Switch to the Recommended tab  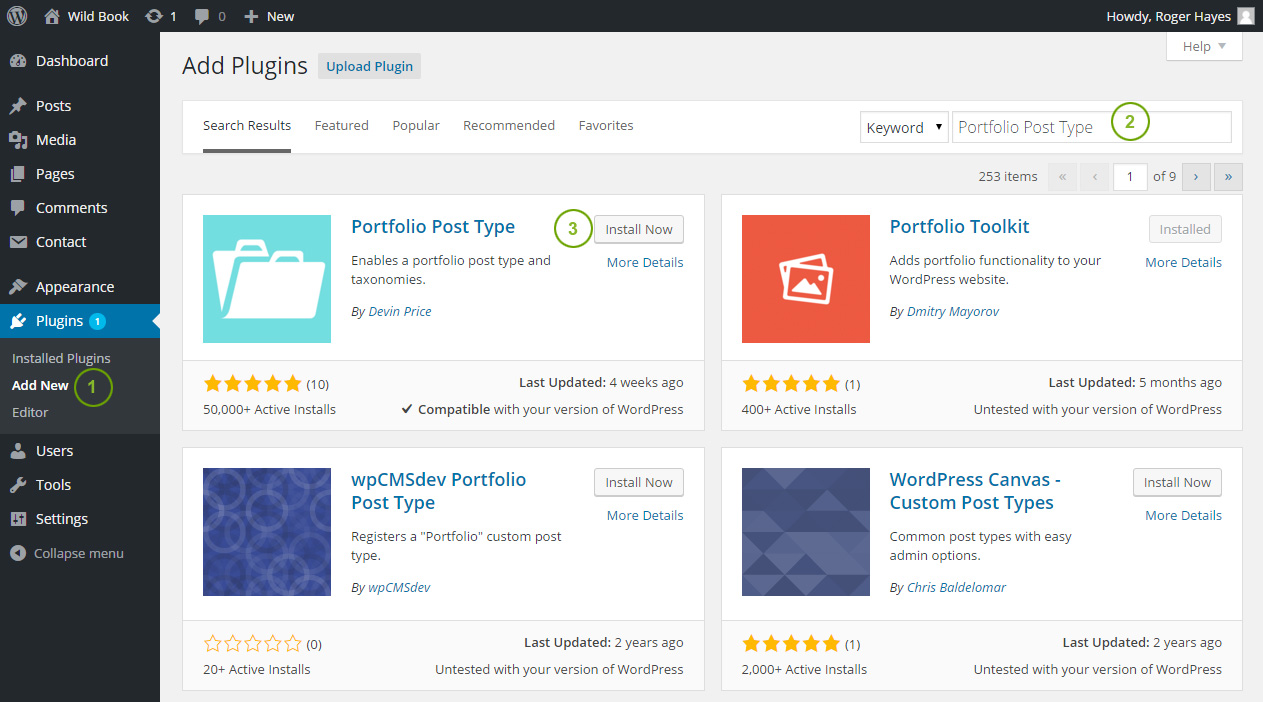[x=509, y=126]
